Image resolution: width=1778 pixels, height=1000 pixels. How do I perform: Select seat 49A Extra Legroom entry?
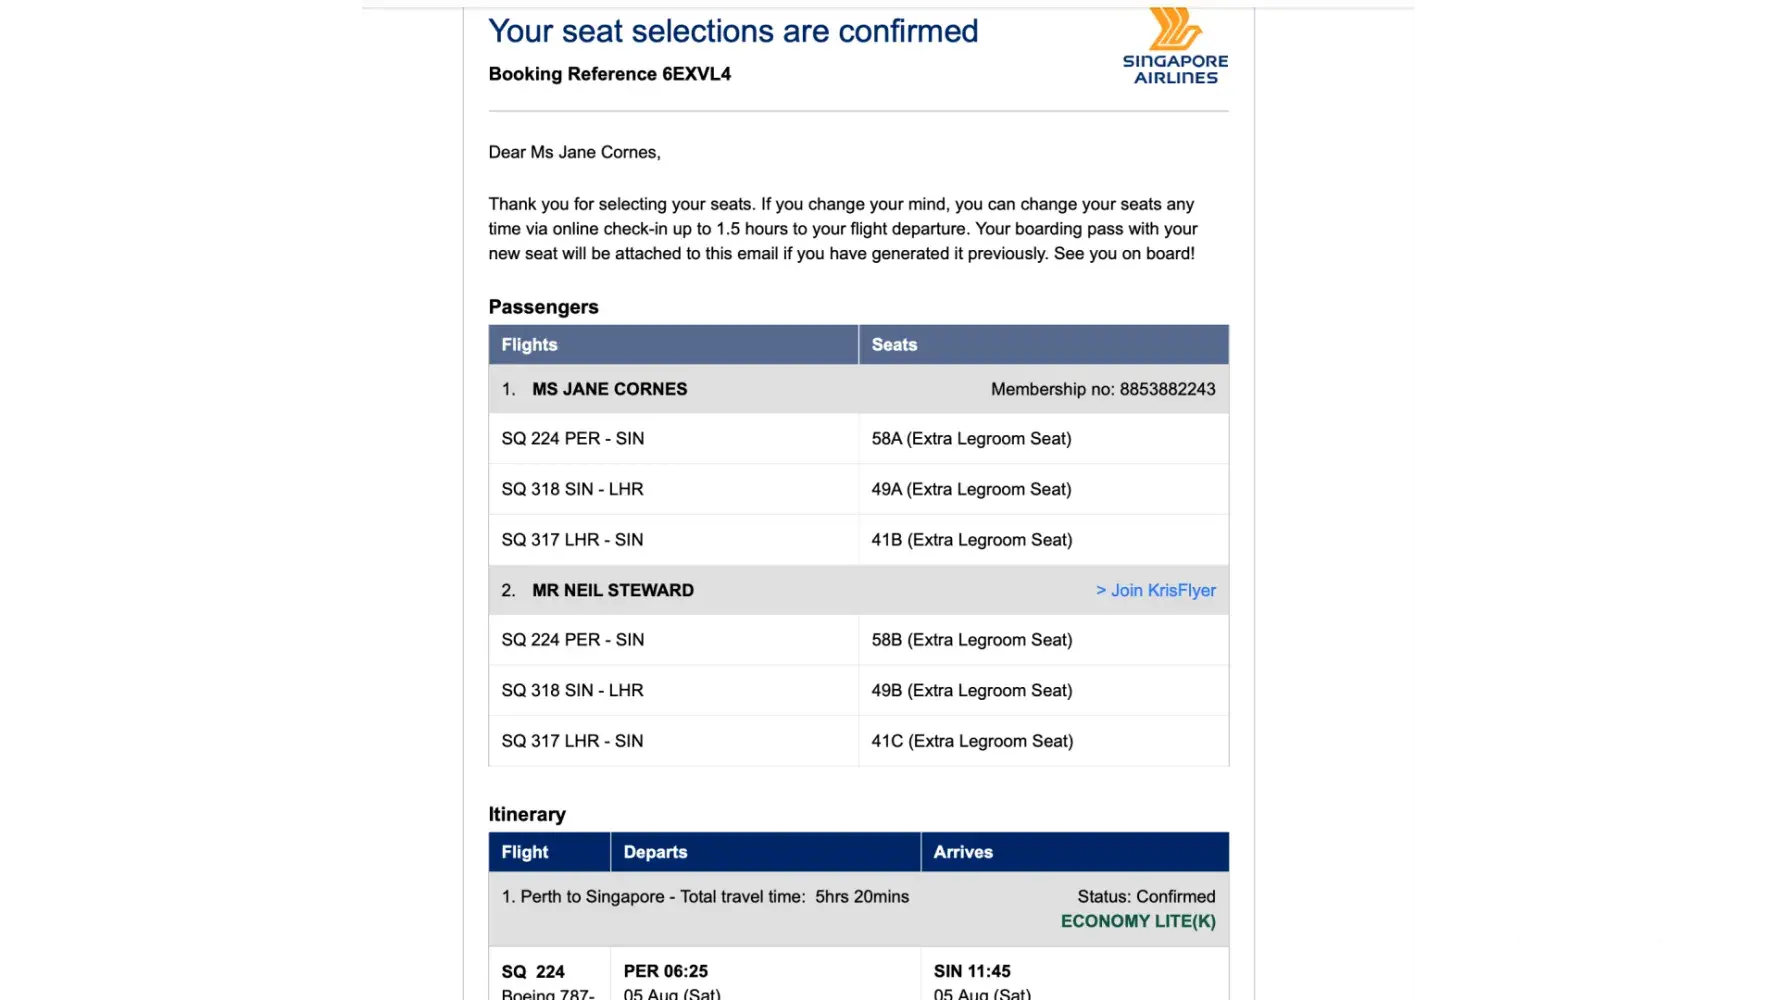click(971, 489)
